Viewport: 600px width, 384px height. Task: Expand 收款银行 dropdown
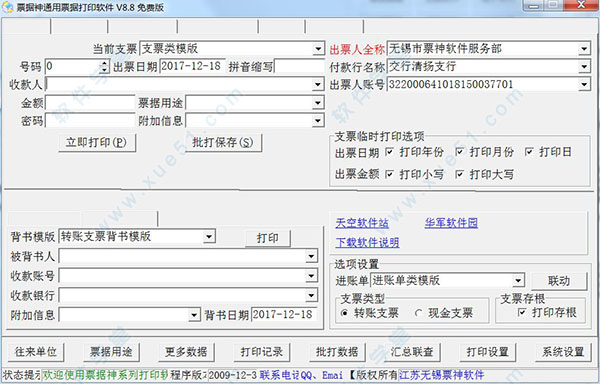pyautogui.click(x=311, y=295)
